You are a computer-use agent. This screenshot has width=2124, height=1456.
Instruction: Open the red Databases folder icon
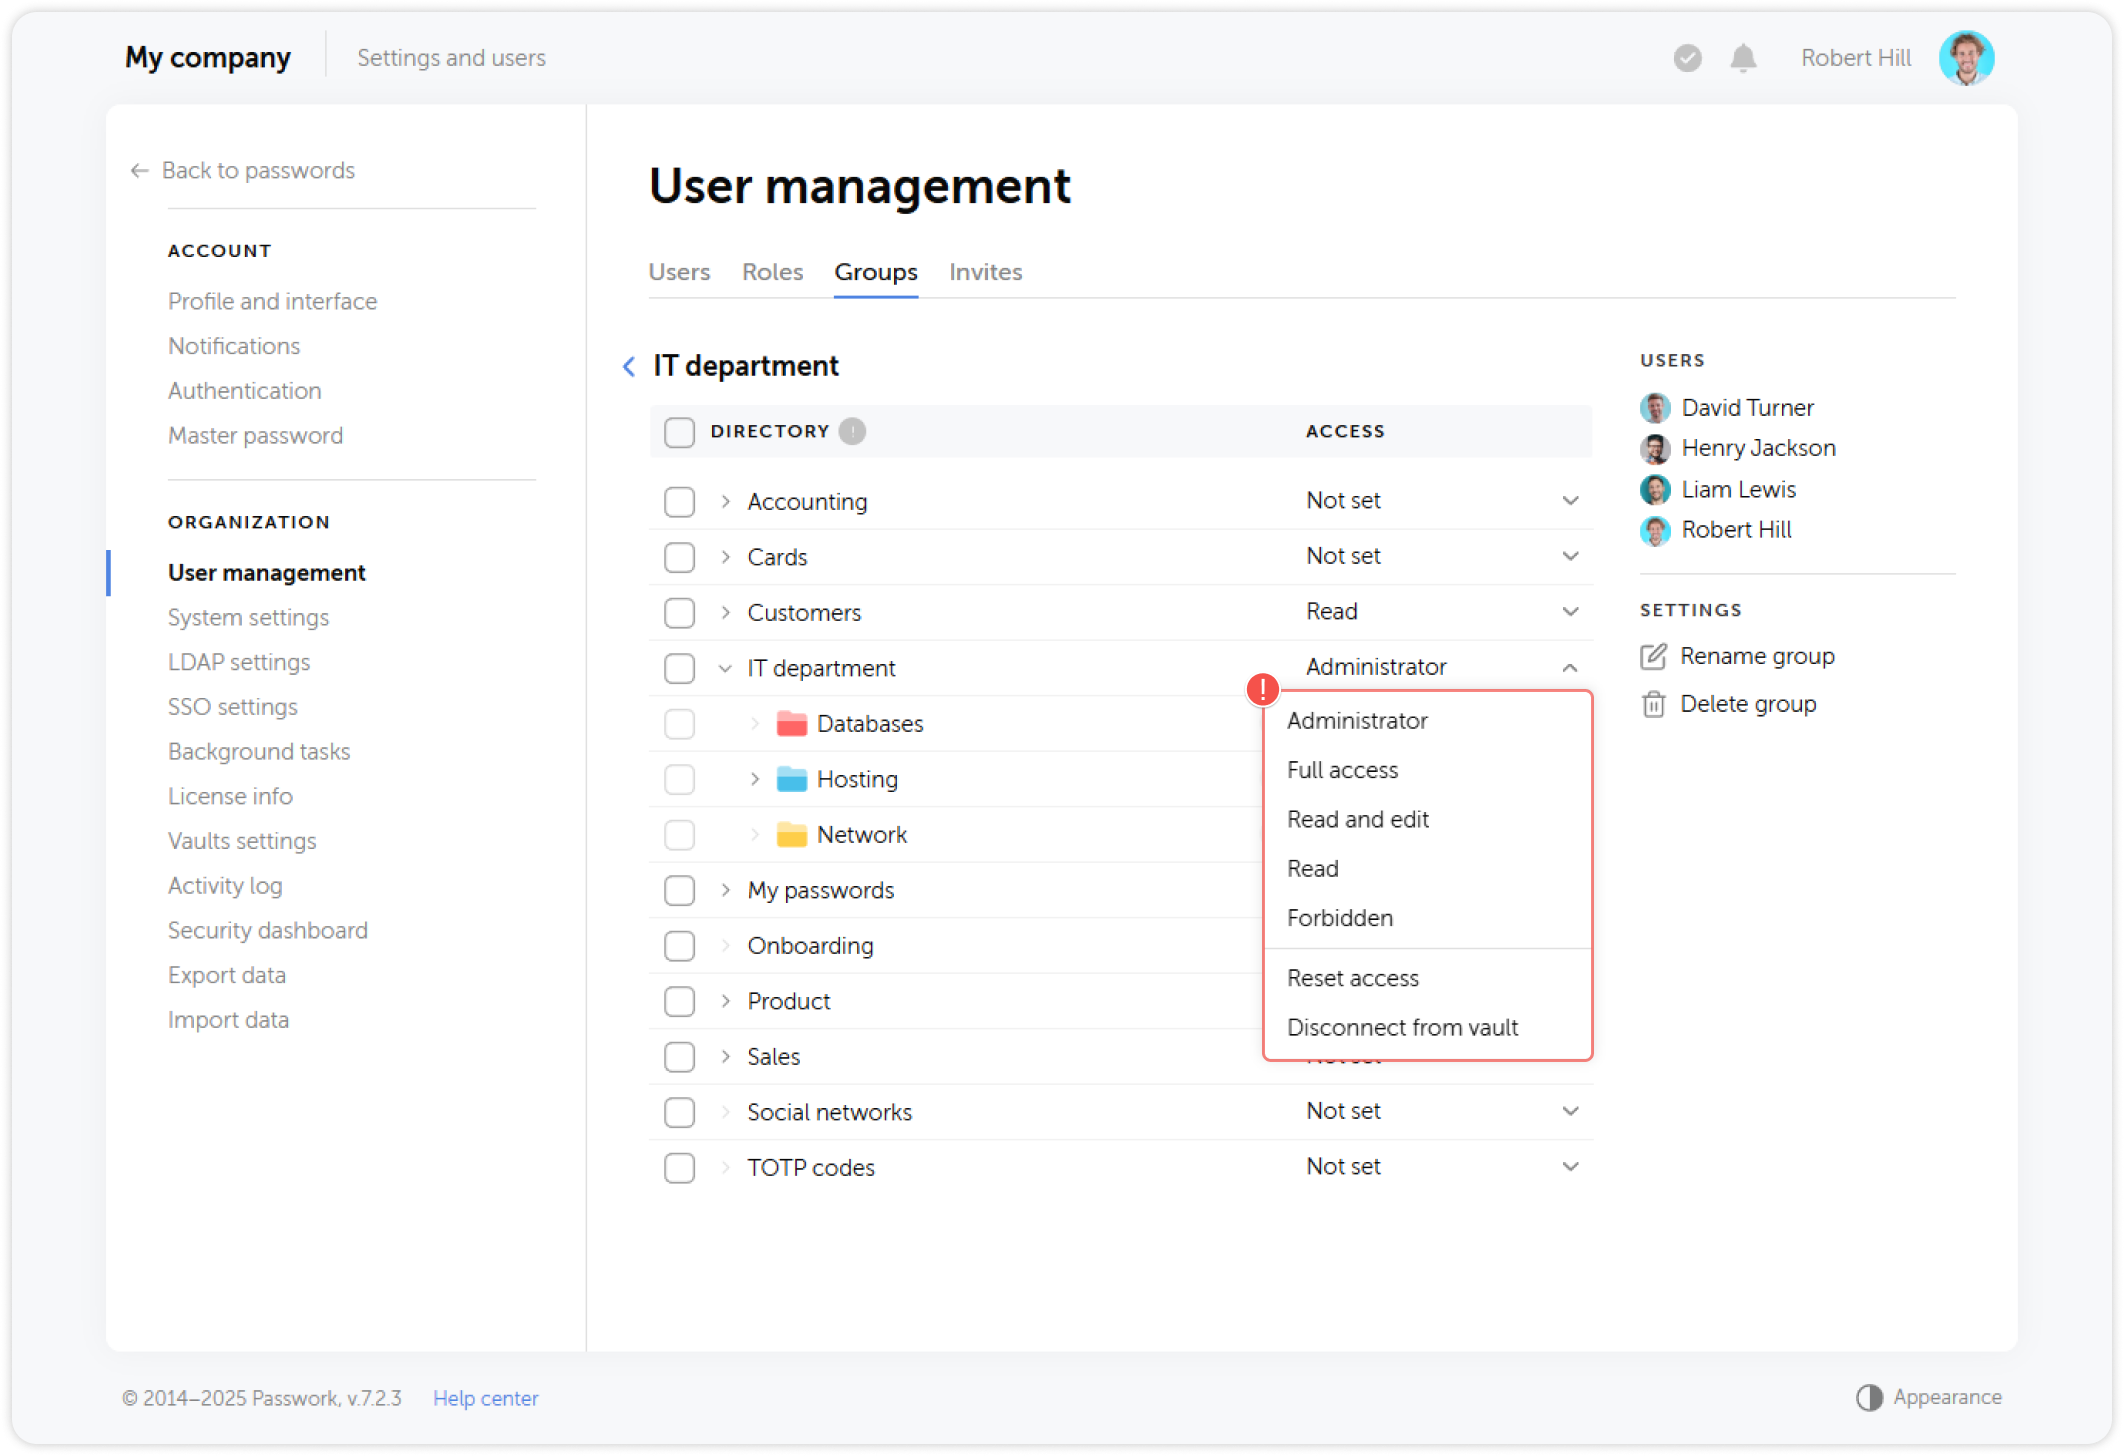(x=793, y=722)
